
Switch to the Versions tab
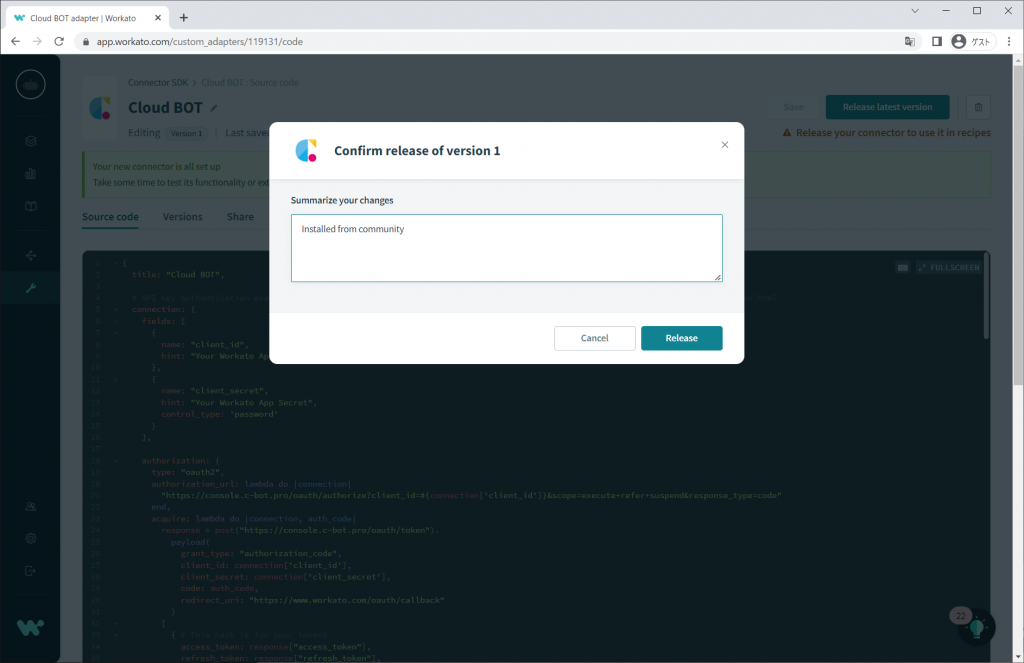coord(182,217)
